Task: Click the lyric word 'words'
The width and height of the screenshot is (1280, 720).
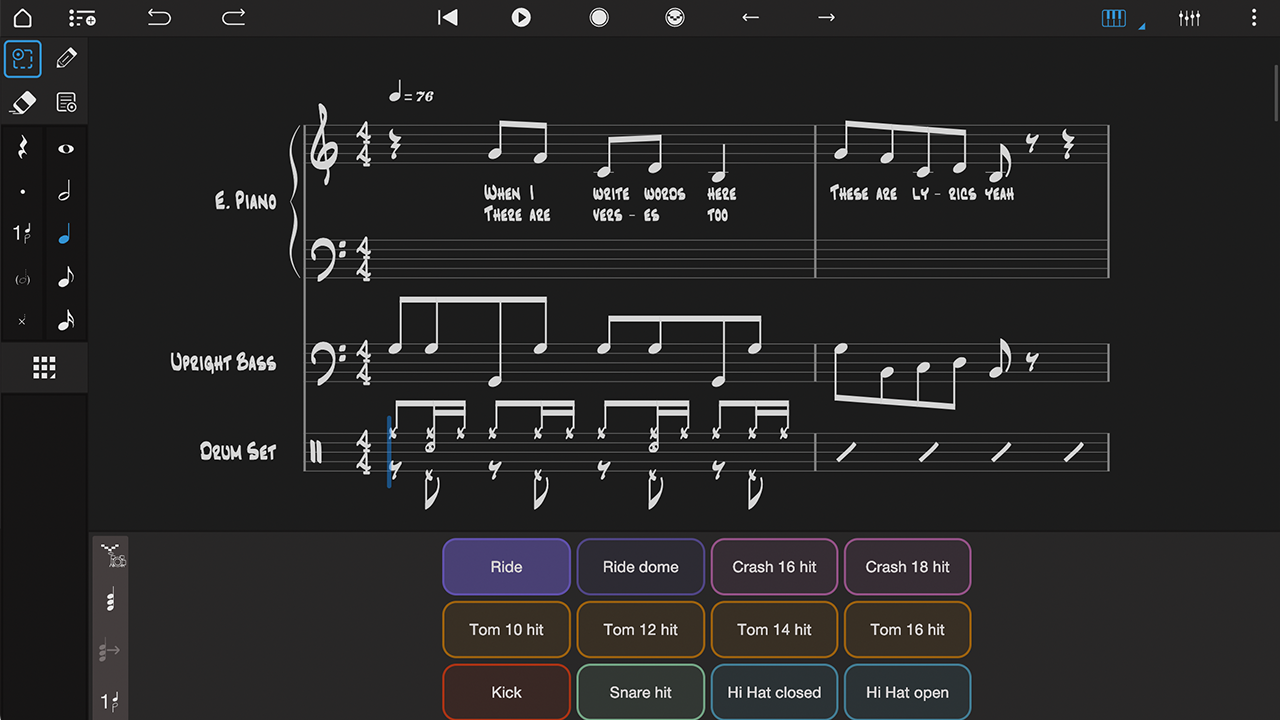Action: tap(665, 193)
